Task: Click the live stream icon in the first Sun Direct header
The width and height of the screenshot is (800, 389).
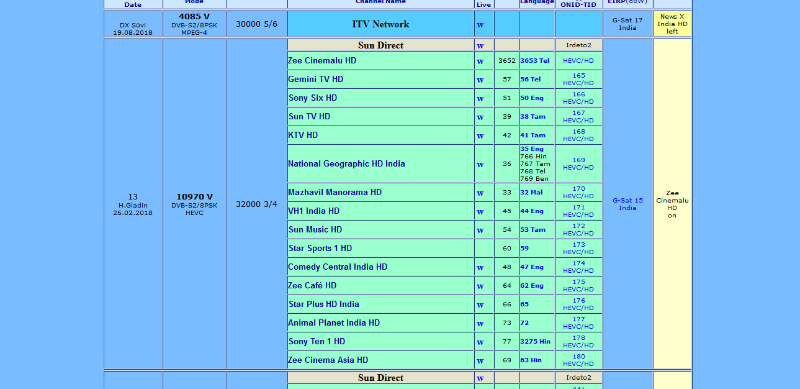Action: click(480, 46)
